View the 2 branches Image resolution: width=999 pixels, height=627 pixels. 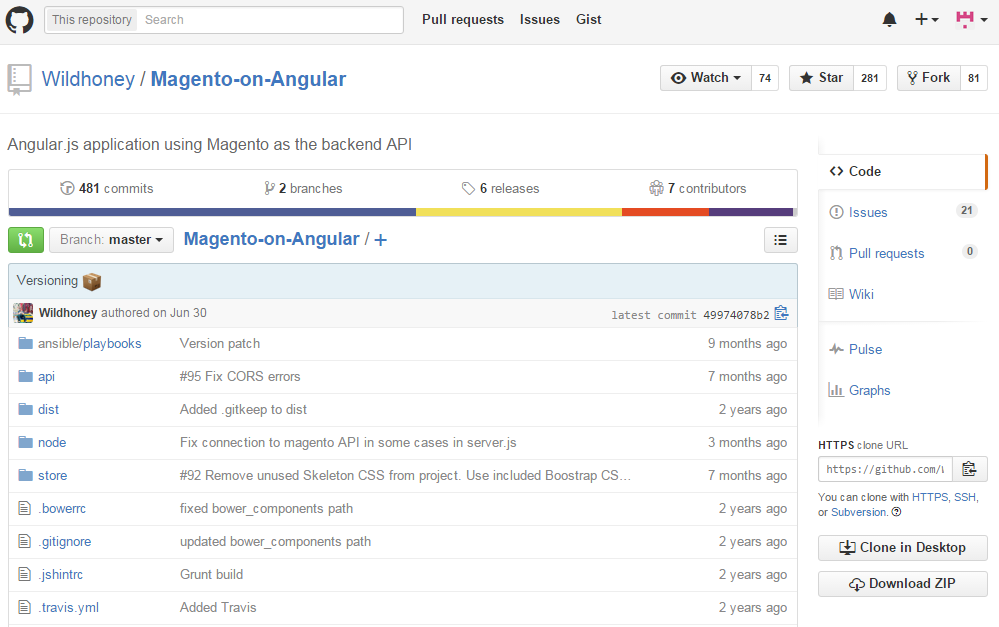tap(303, 189)
